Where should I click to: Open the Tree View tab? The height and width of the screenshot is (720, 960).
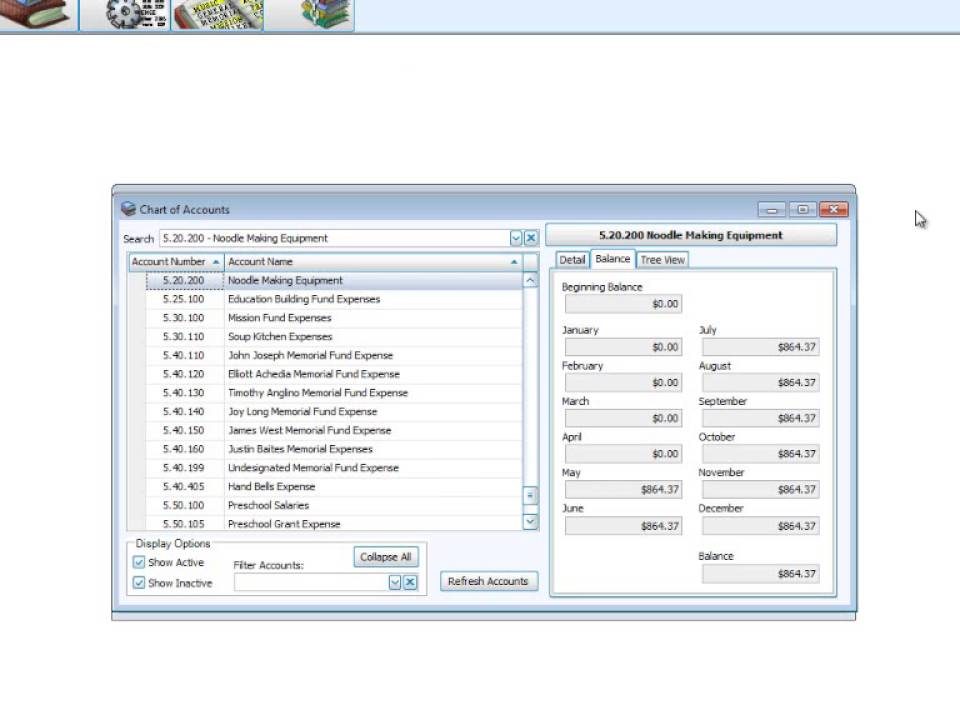click(x=662, y=260)
